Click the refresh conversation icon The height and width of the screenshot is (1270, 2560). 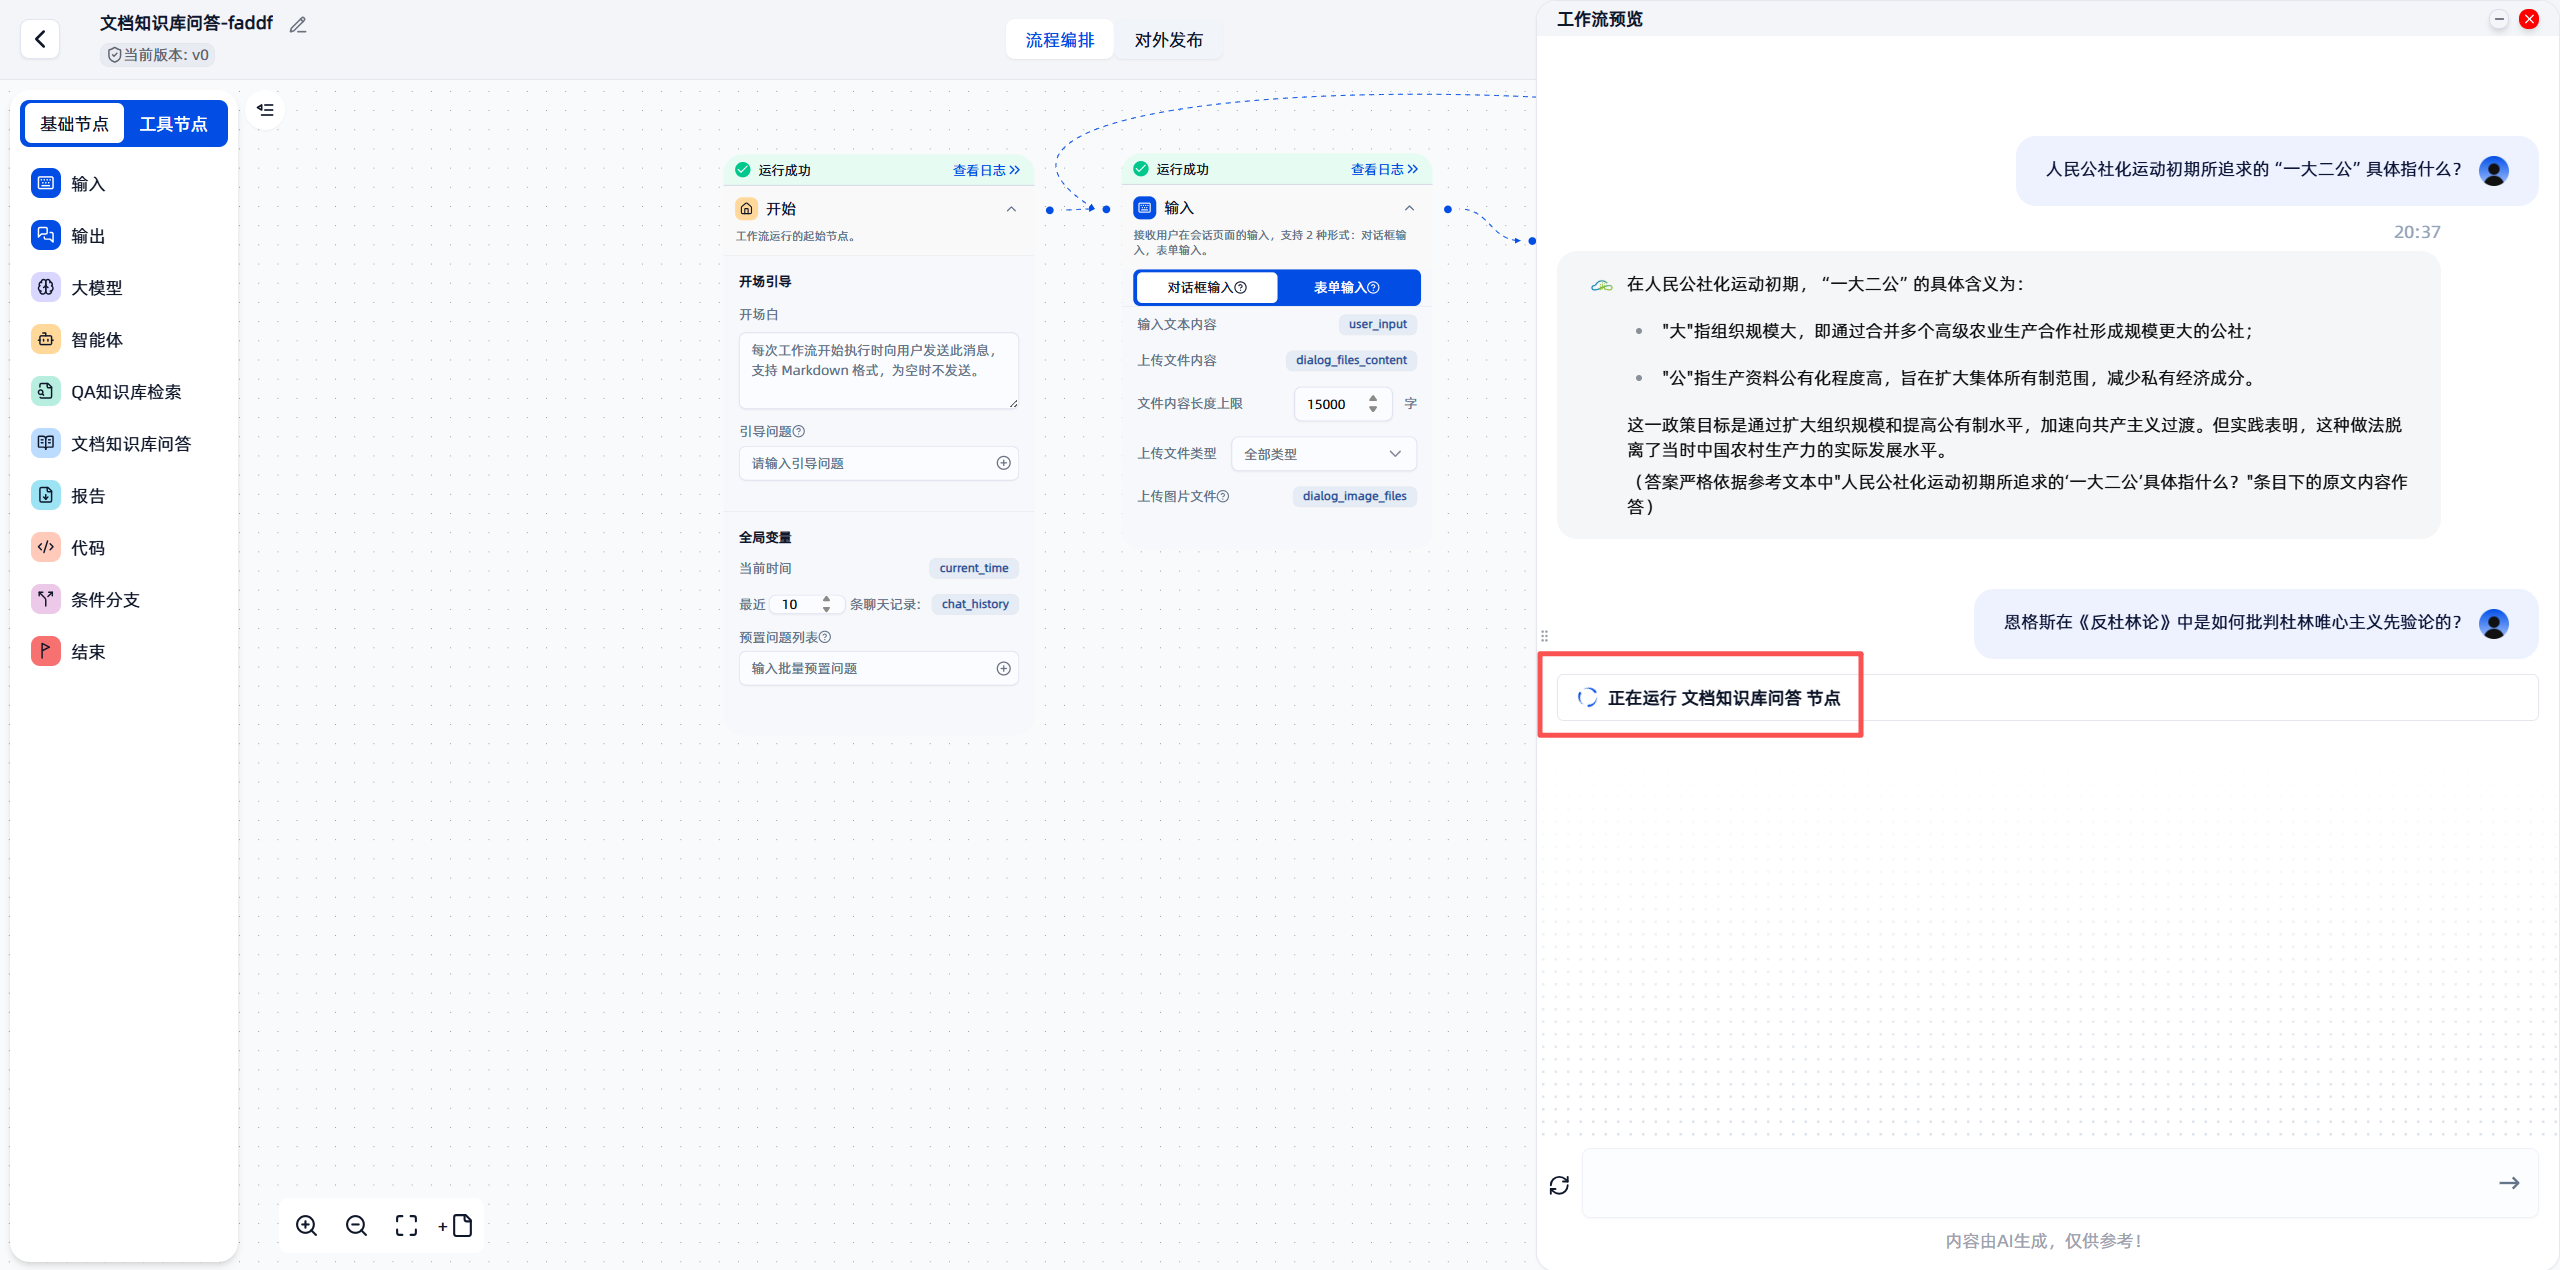coord(1559,1185)
